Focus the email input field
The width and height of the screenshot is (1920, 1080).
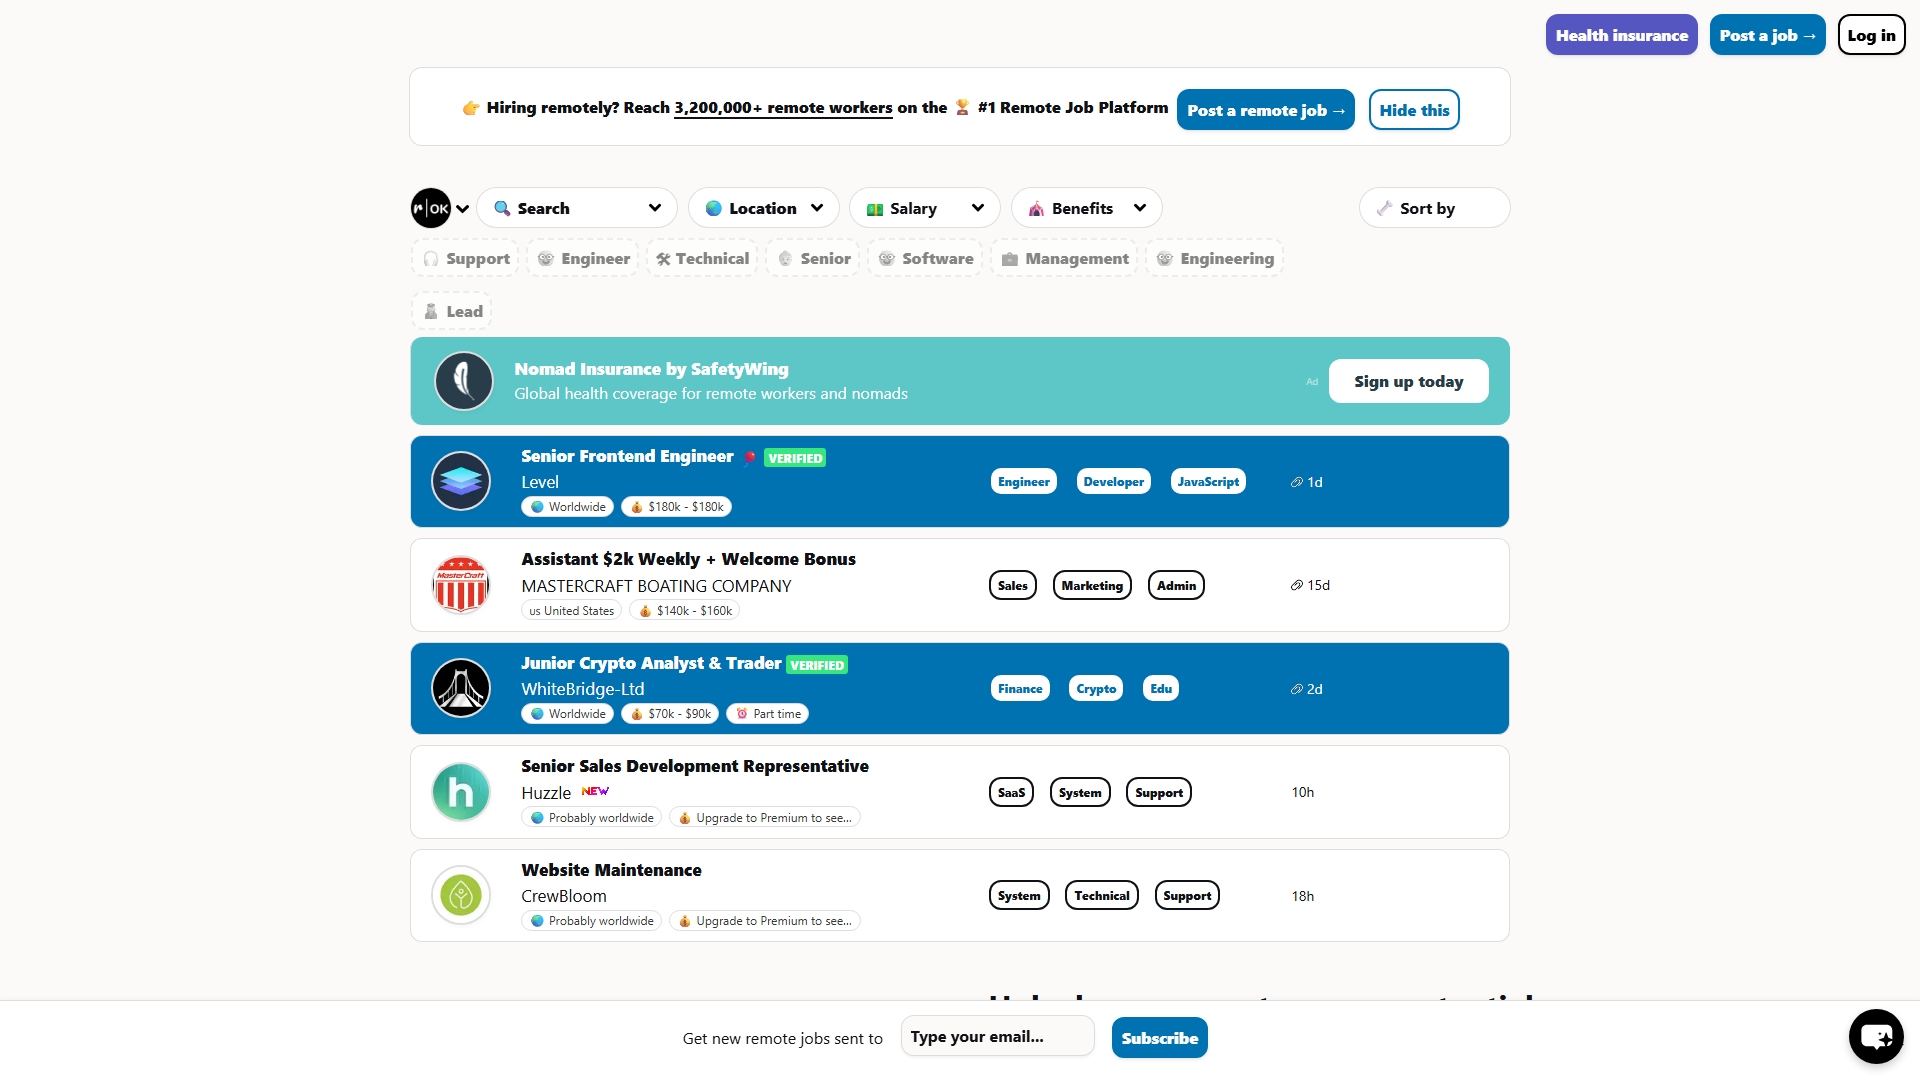tap(997, 1036)
